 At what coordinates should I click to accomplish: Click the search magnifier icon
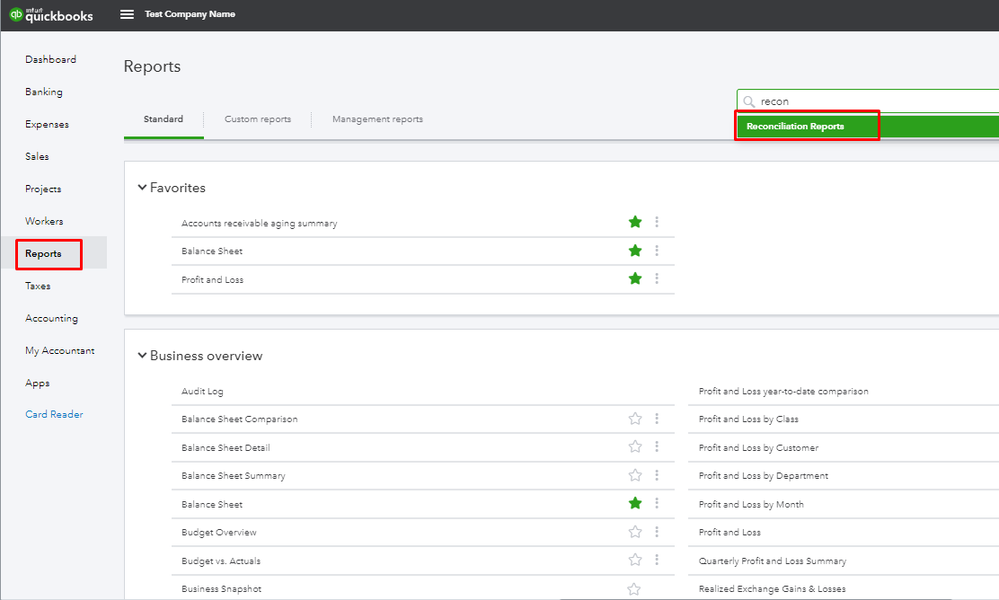point(749,102)
